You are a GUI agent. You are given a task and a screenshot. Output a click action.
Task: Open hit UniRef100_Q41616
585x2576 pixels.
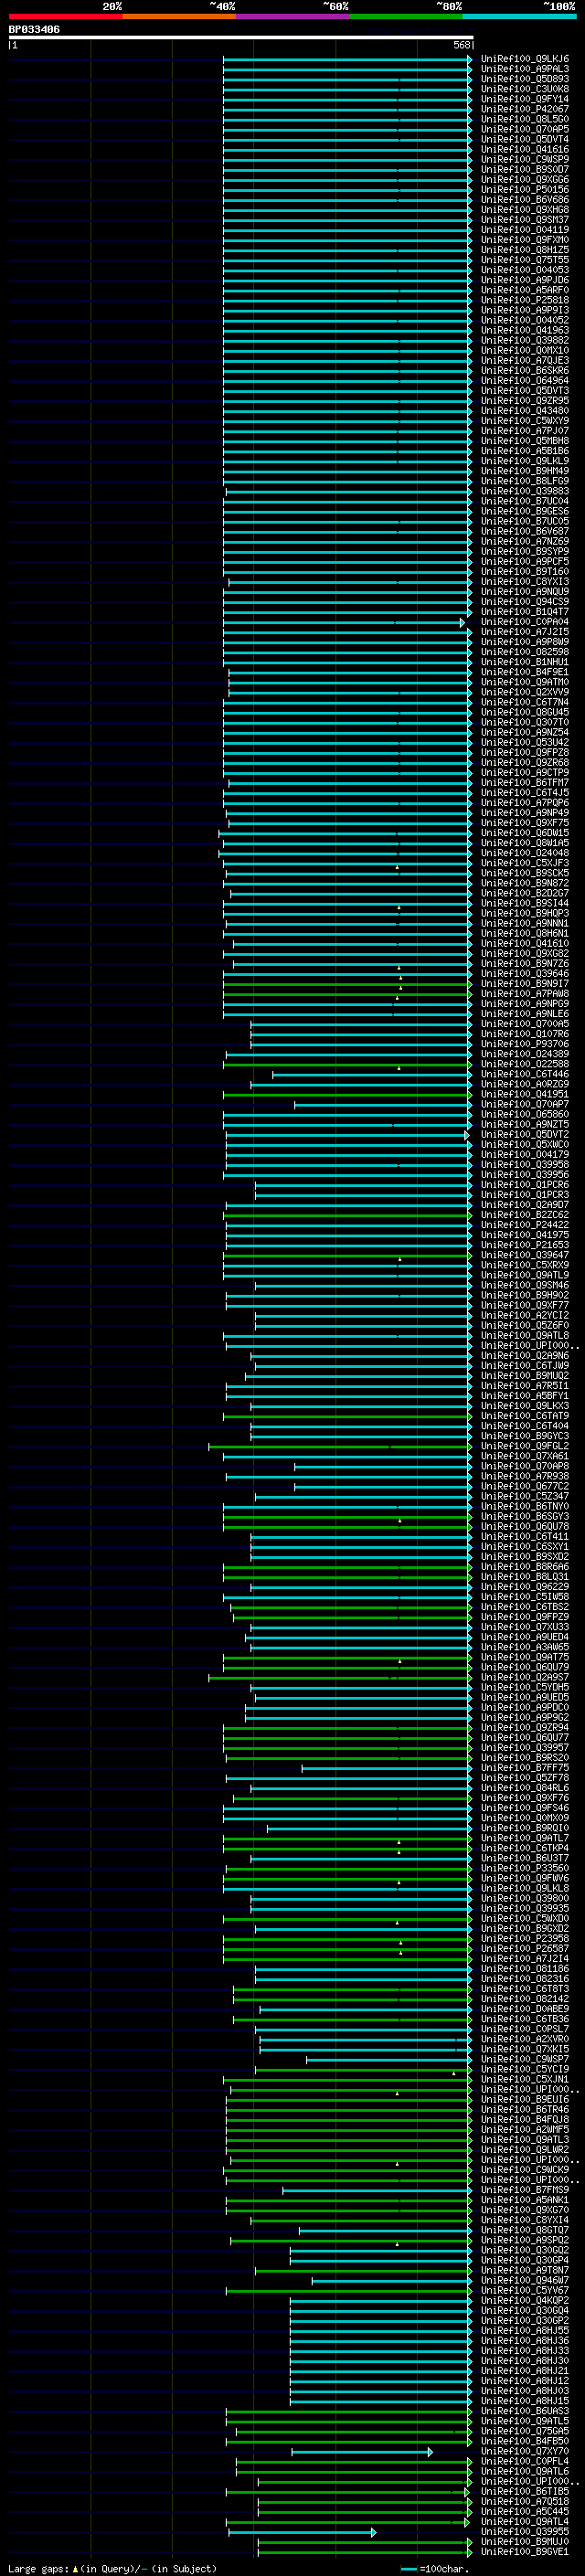point(524,150)
